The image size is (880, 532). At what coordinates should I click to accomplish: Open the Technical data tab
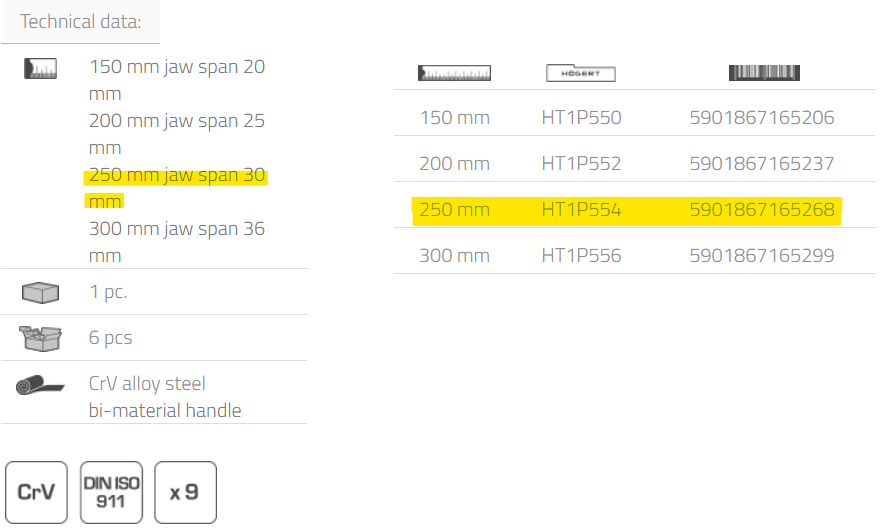point(81,21)
